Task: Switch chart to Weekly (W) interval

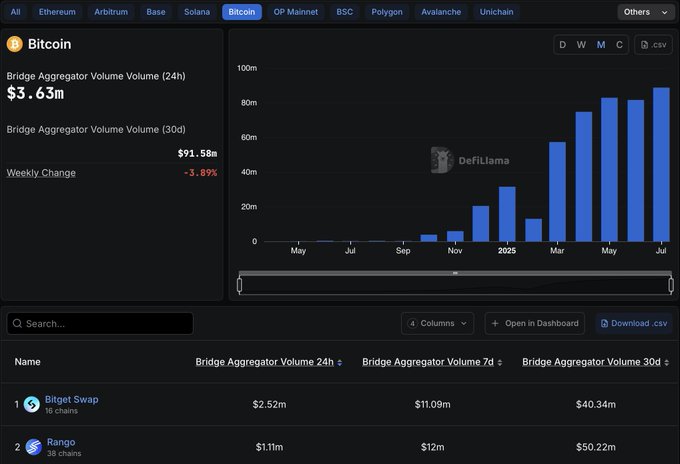Action: pos(581,45)
